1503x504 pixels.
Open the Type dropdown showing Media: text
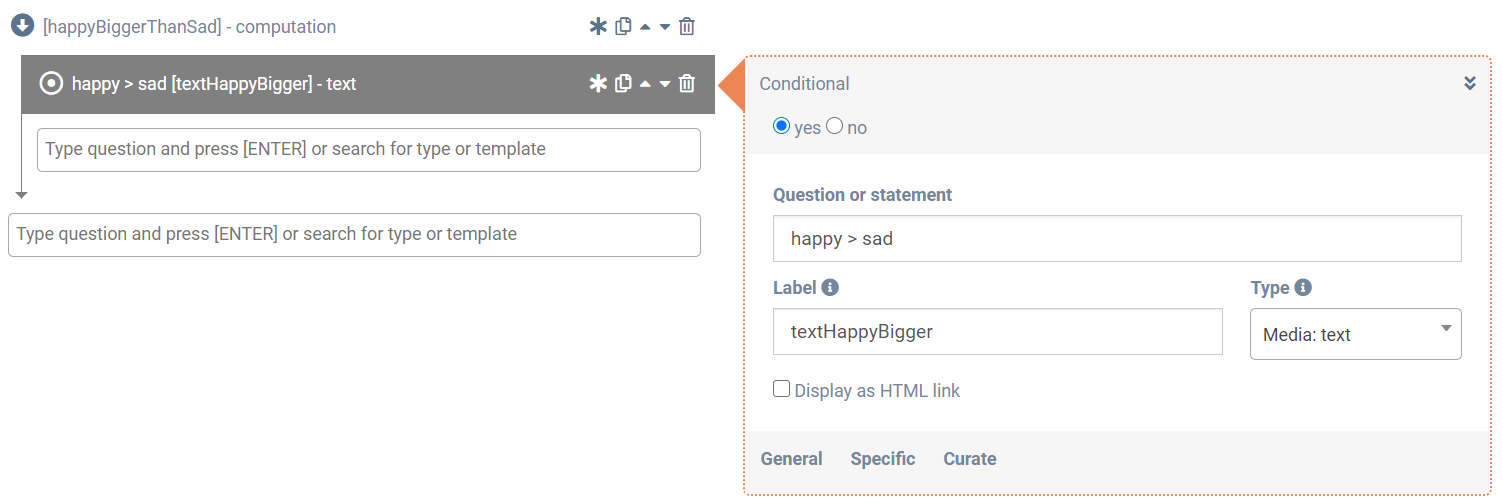tap(1355, 334)
